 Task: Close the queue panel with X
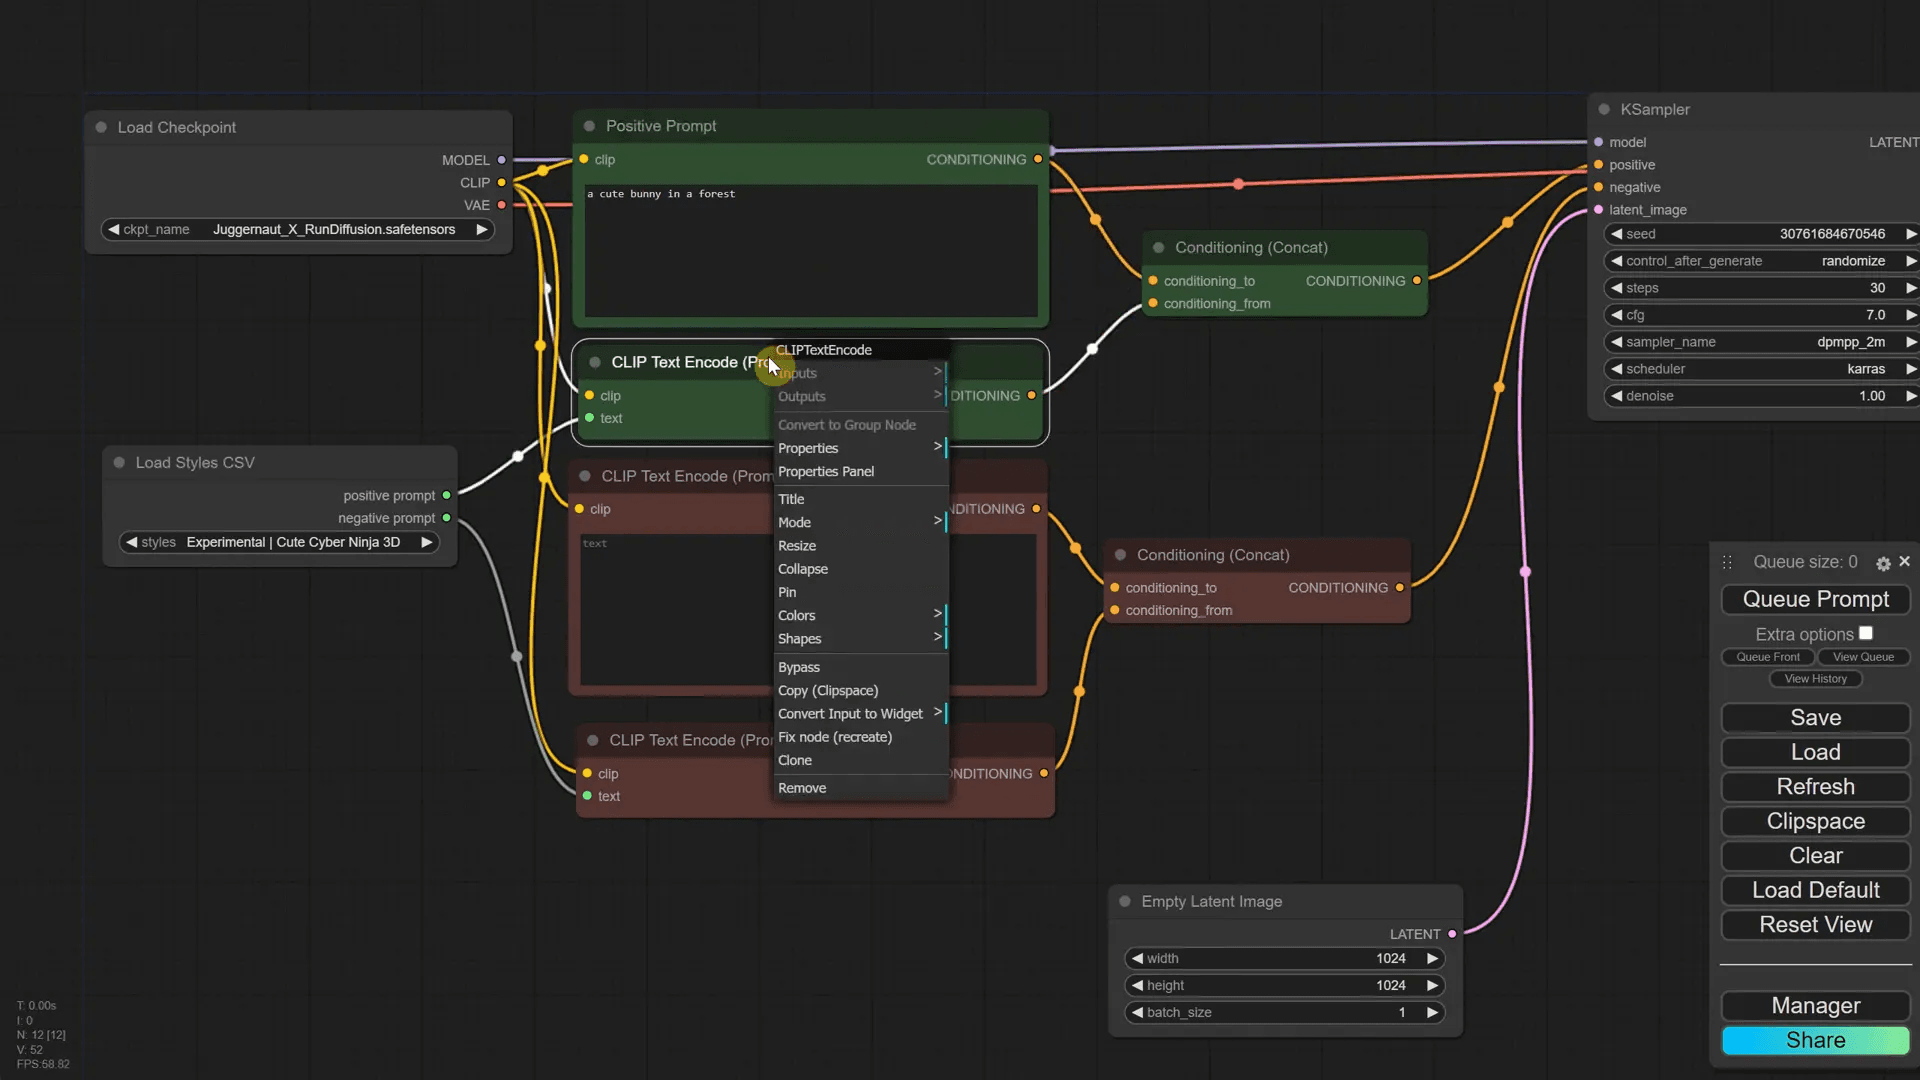(1904, 561)
